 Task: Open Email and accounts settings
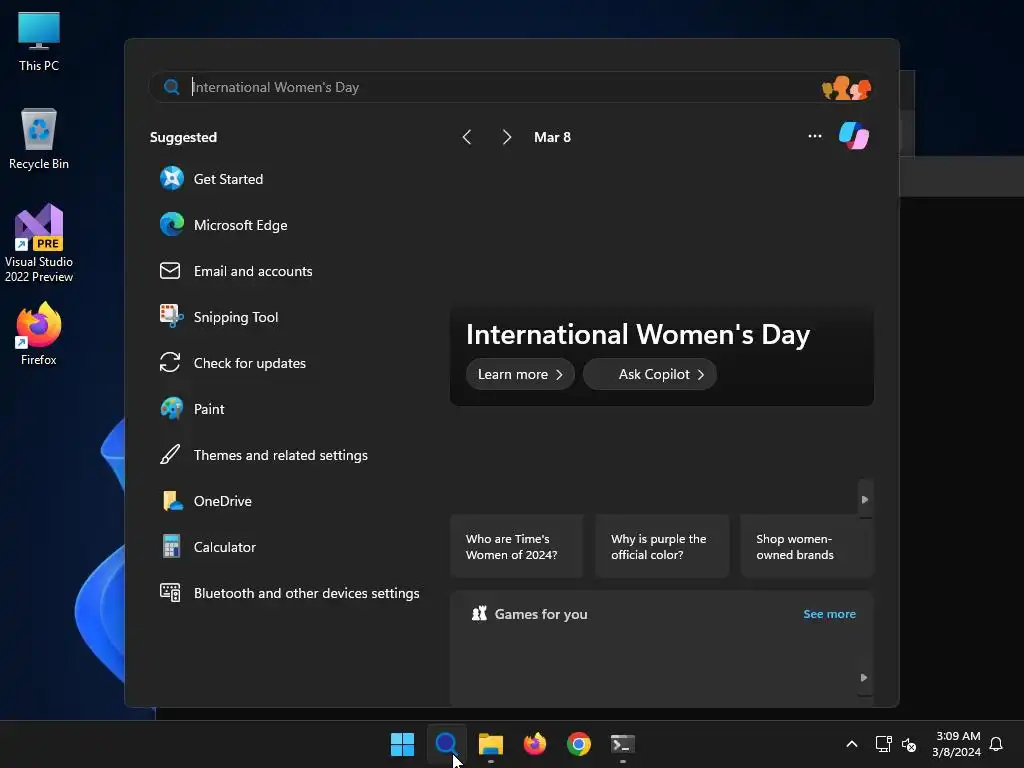236,270
